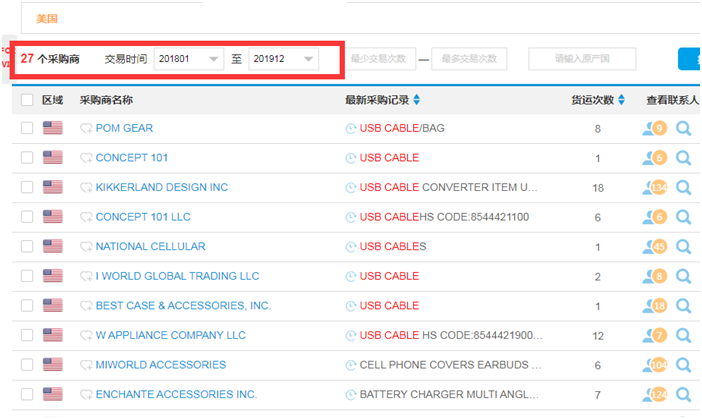Viewport: 702px width, 419px height.
Task: Click the follow icon before CONCEPT 101 LLC
Action: pyautogui.click(x=86, y=217)
